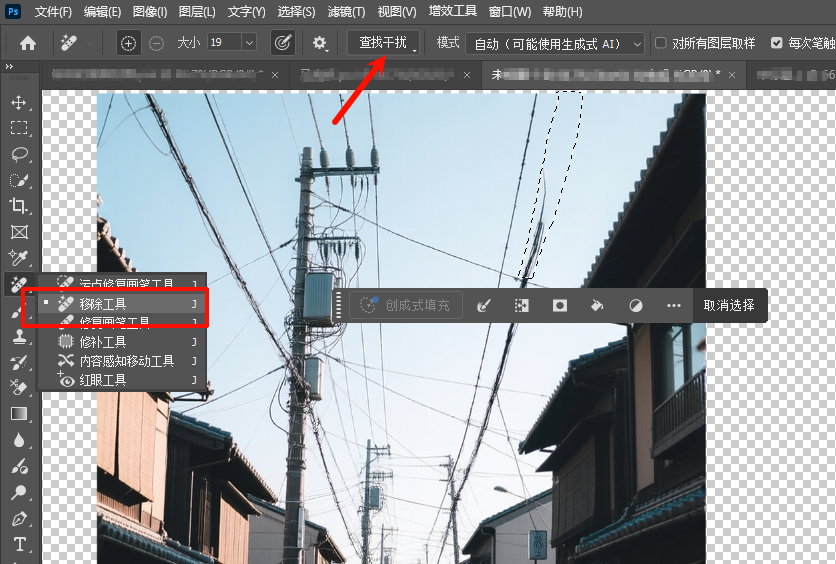The width and height of the screenshot is (836, 564).
Task: Edit the brush size value 19
Action: point(224,43)
